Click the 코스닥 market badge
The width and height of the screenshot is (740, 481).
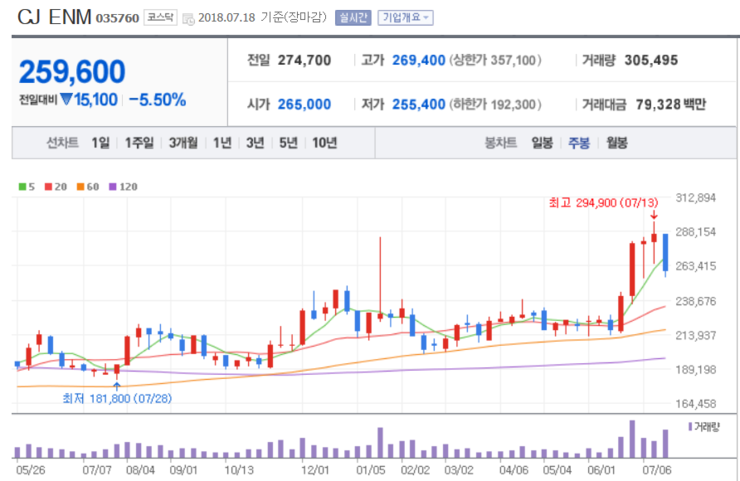click(160, 17)
